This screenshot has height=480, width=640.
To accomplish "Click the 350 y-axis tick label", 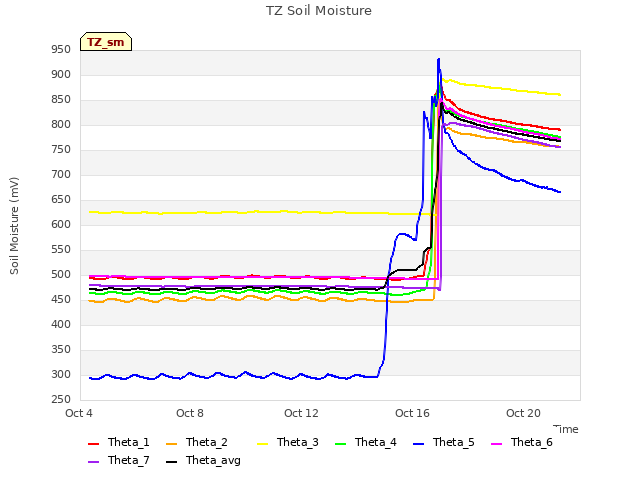I will [61, 350].
